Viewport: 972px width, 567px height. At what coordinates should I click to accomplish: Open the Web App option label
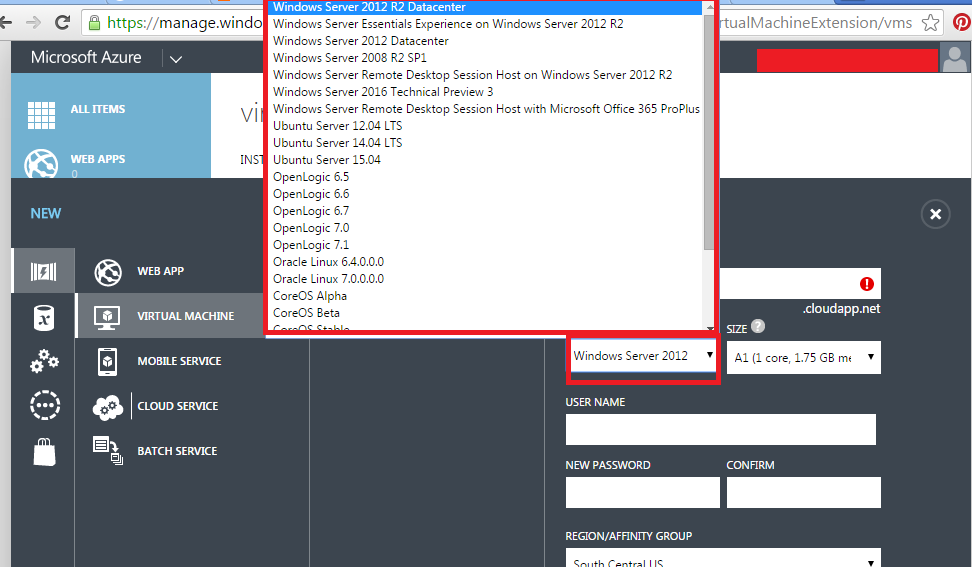pos(161,271)
